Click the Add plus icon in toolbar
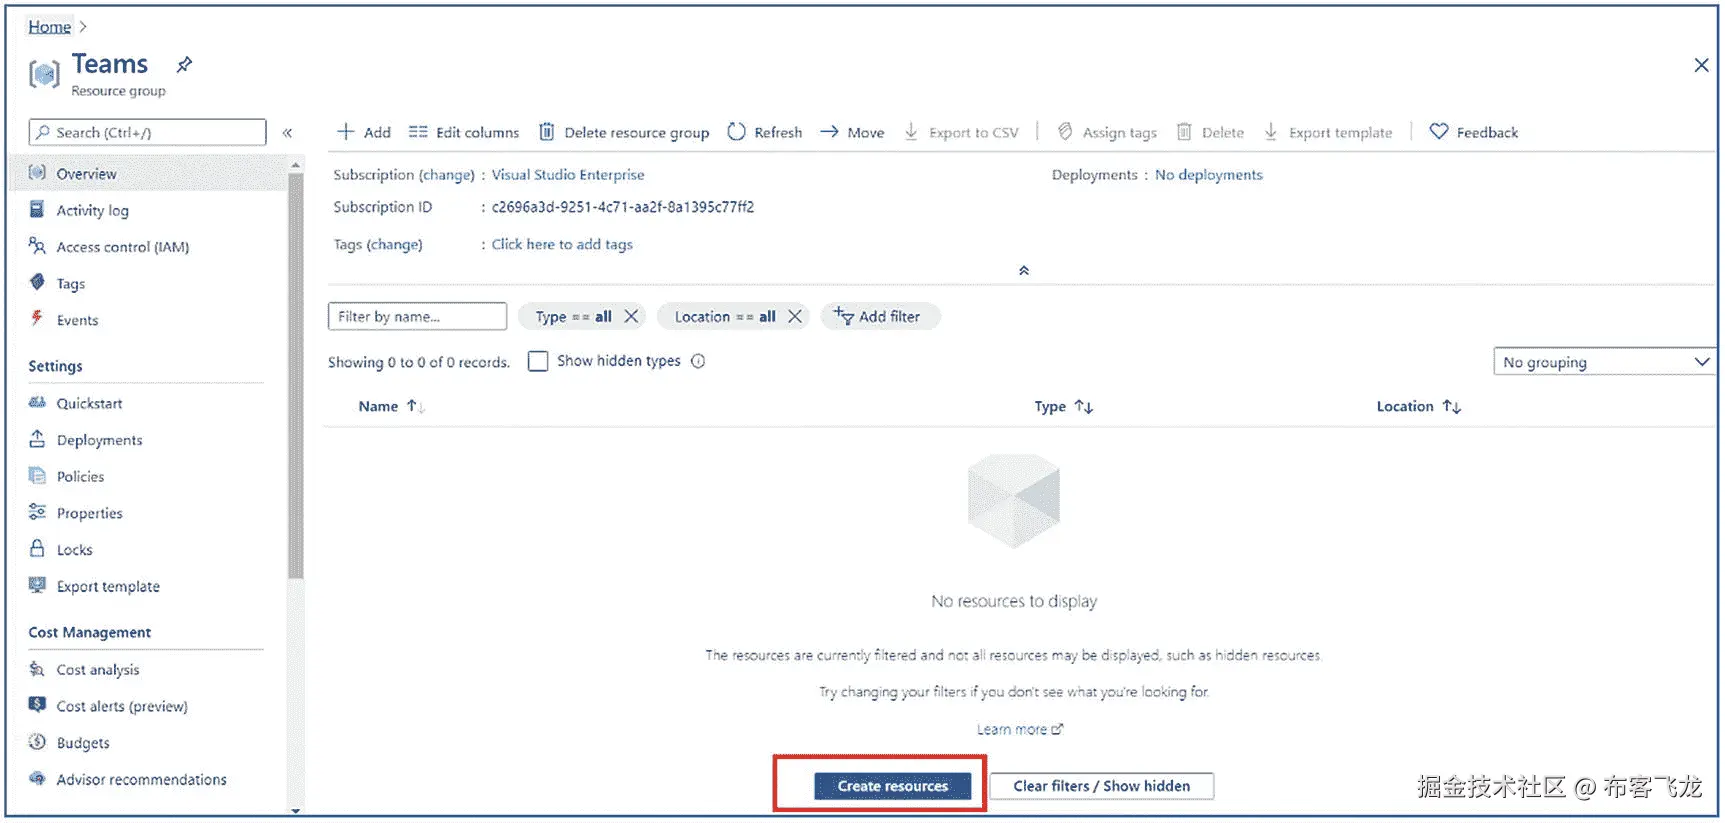Viewport: 1725px width, 823px height. tap(346, 132)
